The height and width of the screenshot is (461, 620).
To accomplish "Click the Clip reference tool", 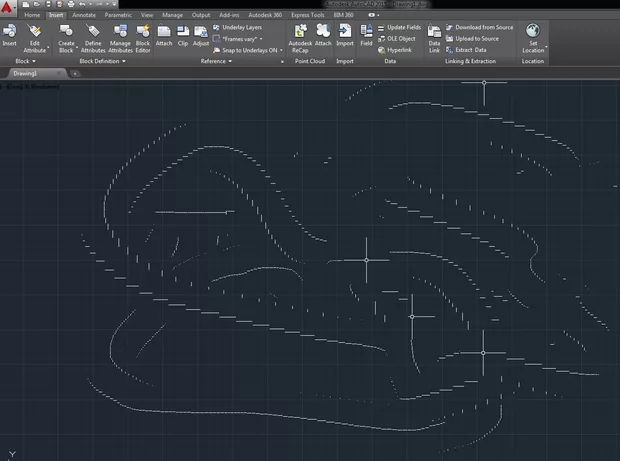I will 183,33.
